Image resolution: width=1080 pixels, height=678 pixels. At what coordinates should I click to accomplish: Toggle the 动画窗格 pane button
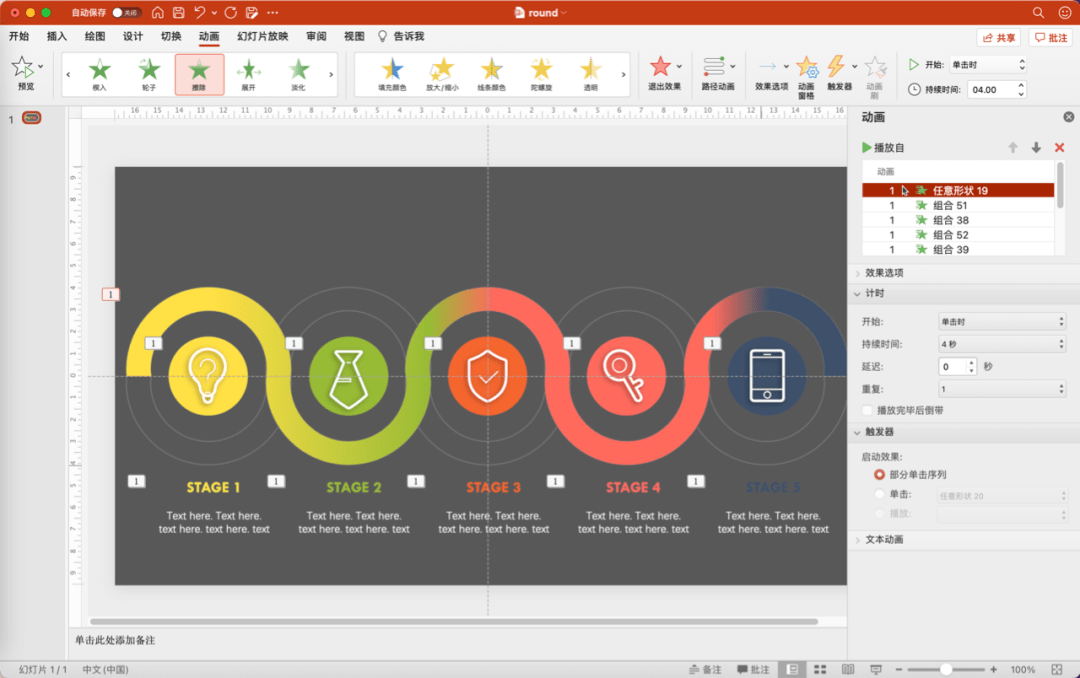tap(807, 76)
